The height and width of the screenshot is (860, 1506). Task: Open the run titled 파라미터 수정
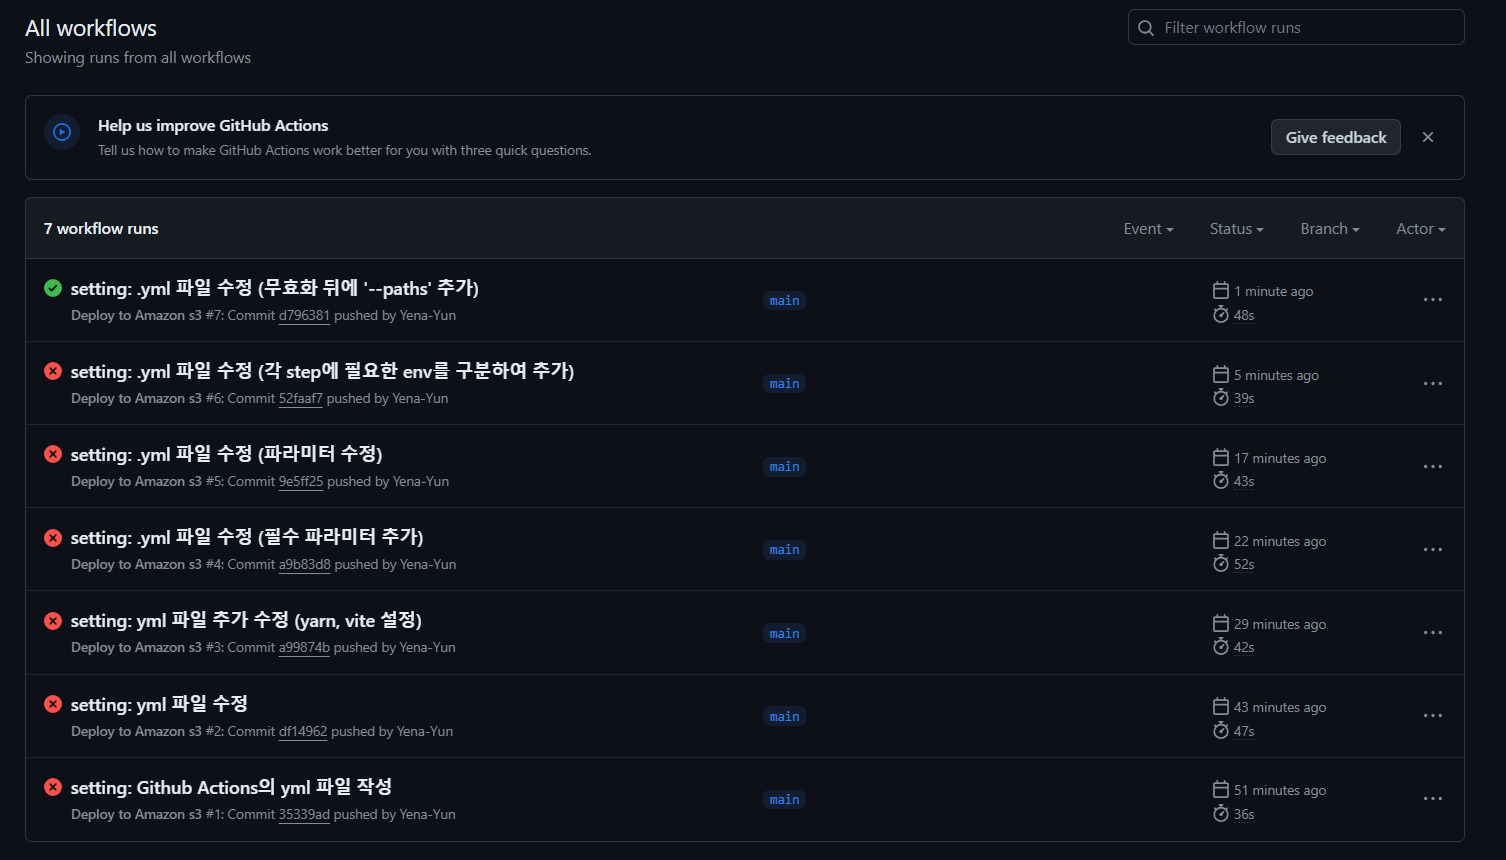(x=227, y=454)
